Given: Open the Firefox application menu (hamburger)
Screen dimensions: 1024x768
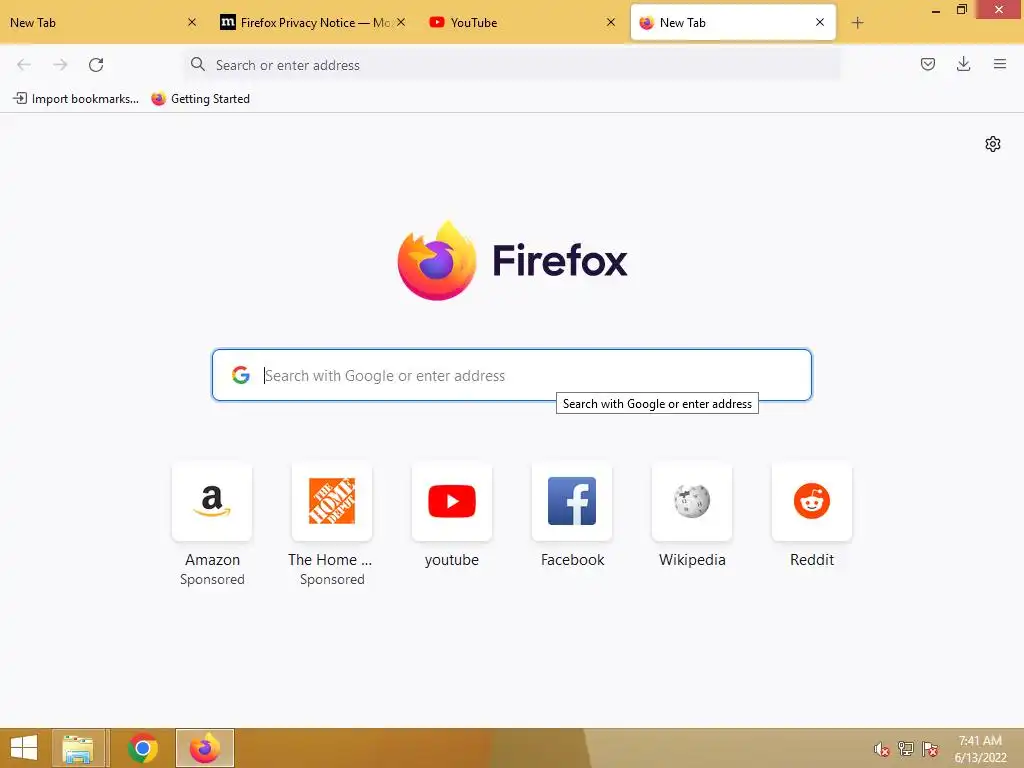Looking at the screenshot, I should (999, 64).
